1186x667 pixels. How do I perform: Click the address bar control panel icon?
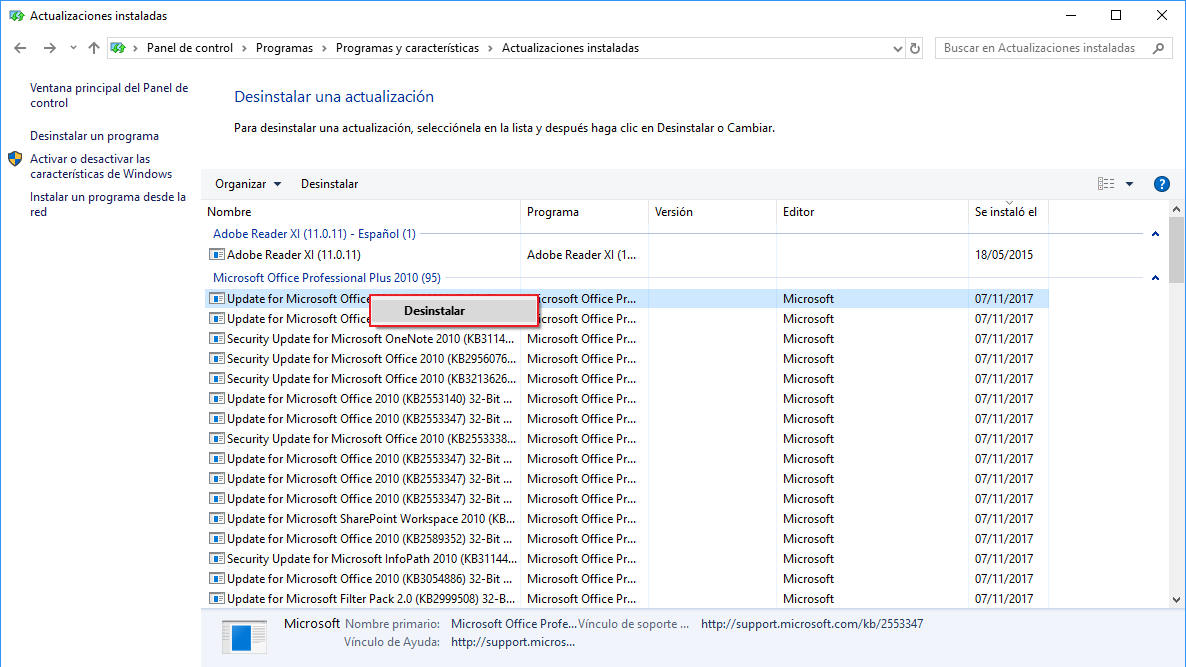(118, 48)
